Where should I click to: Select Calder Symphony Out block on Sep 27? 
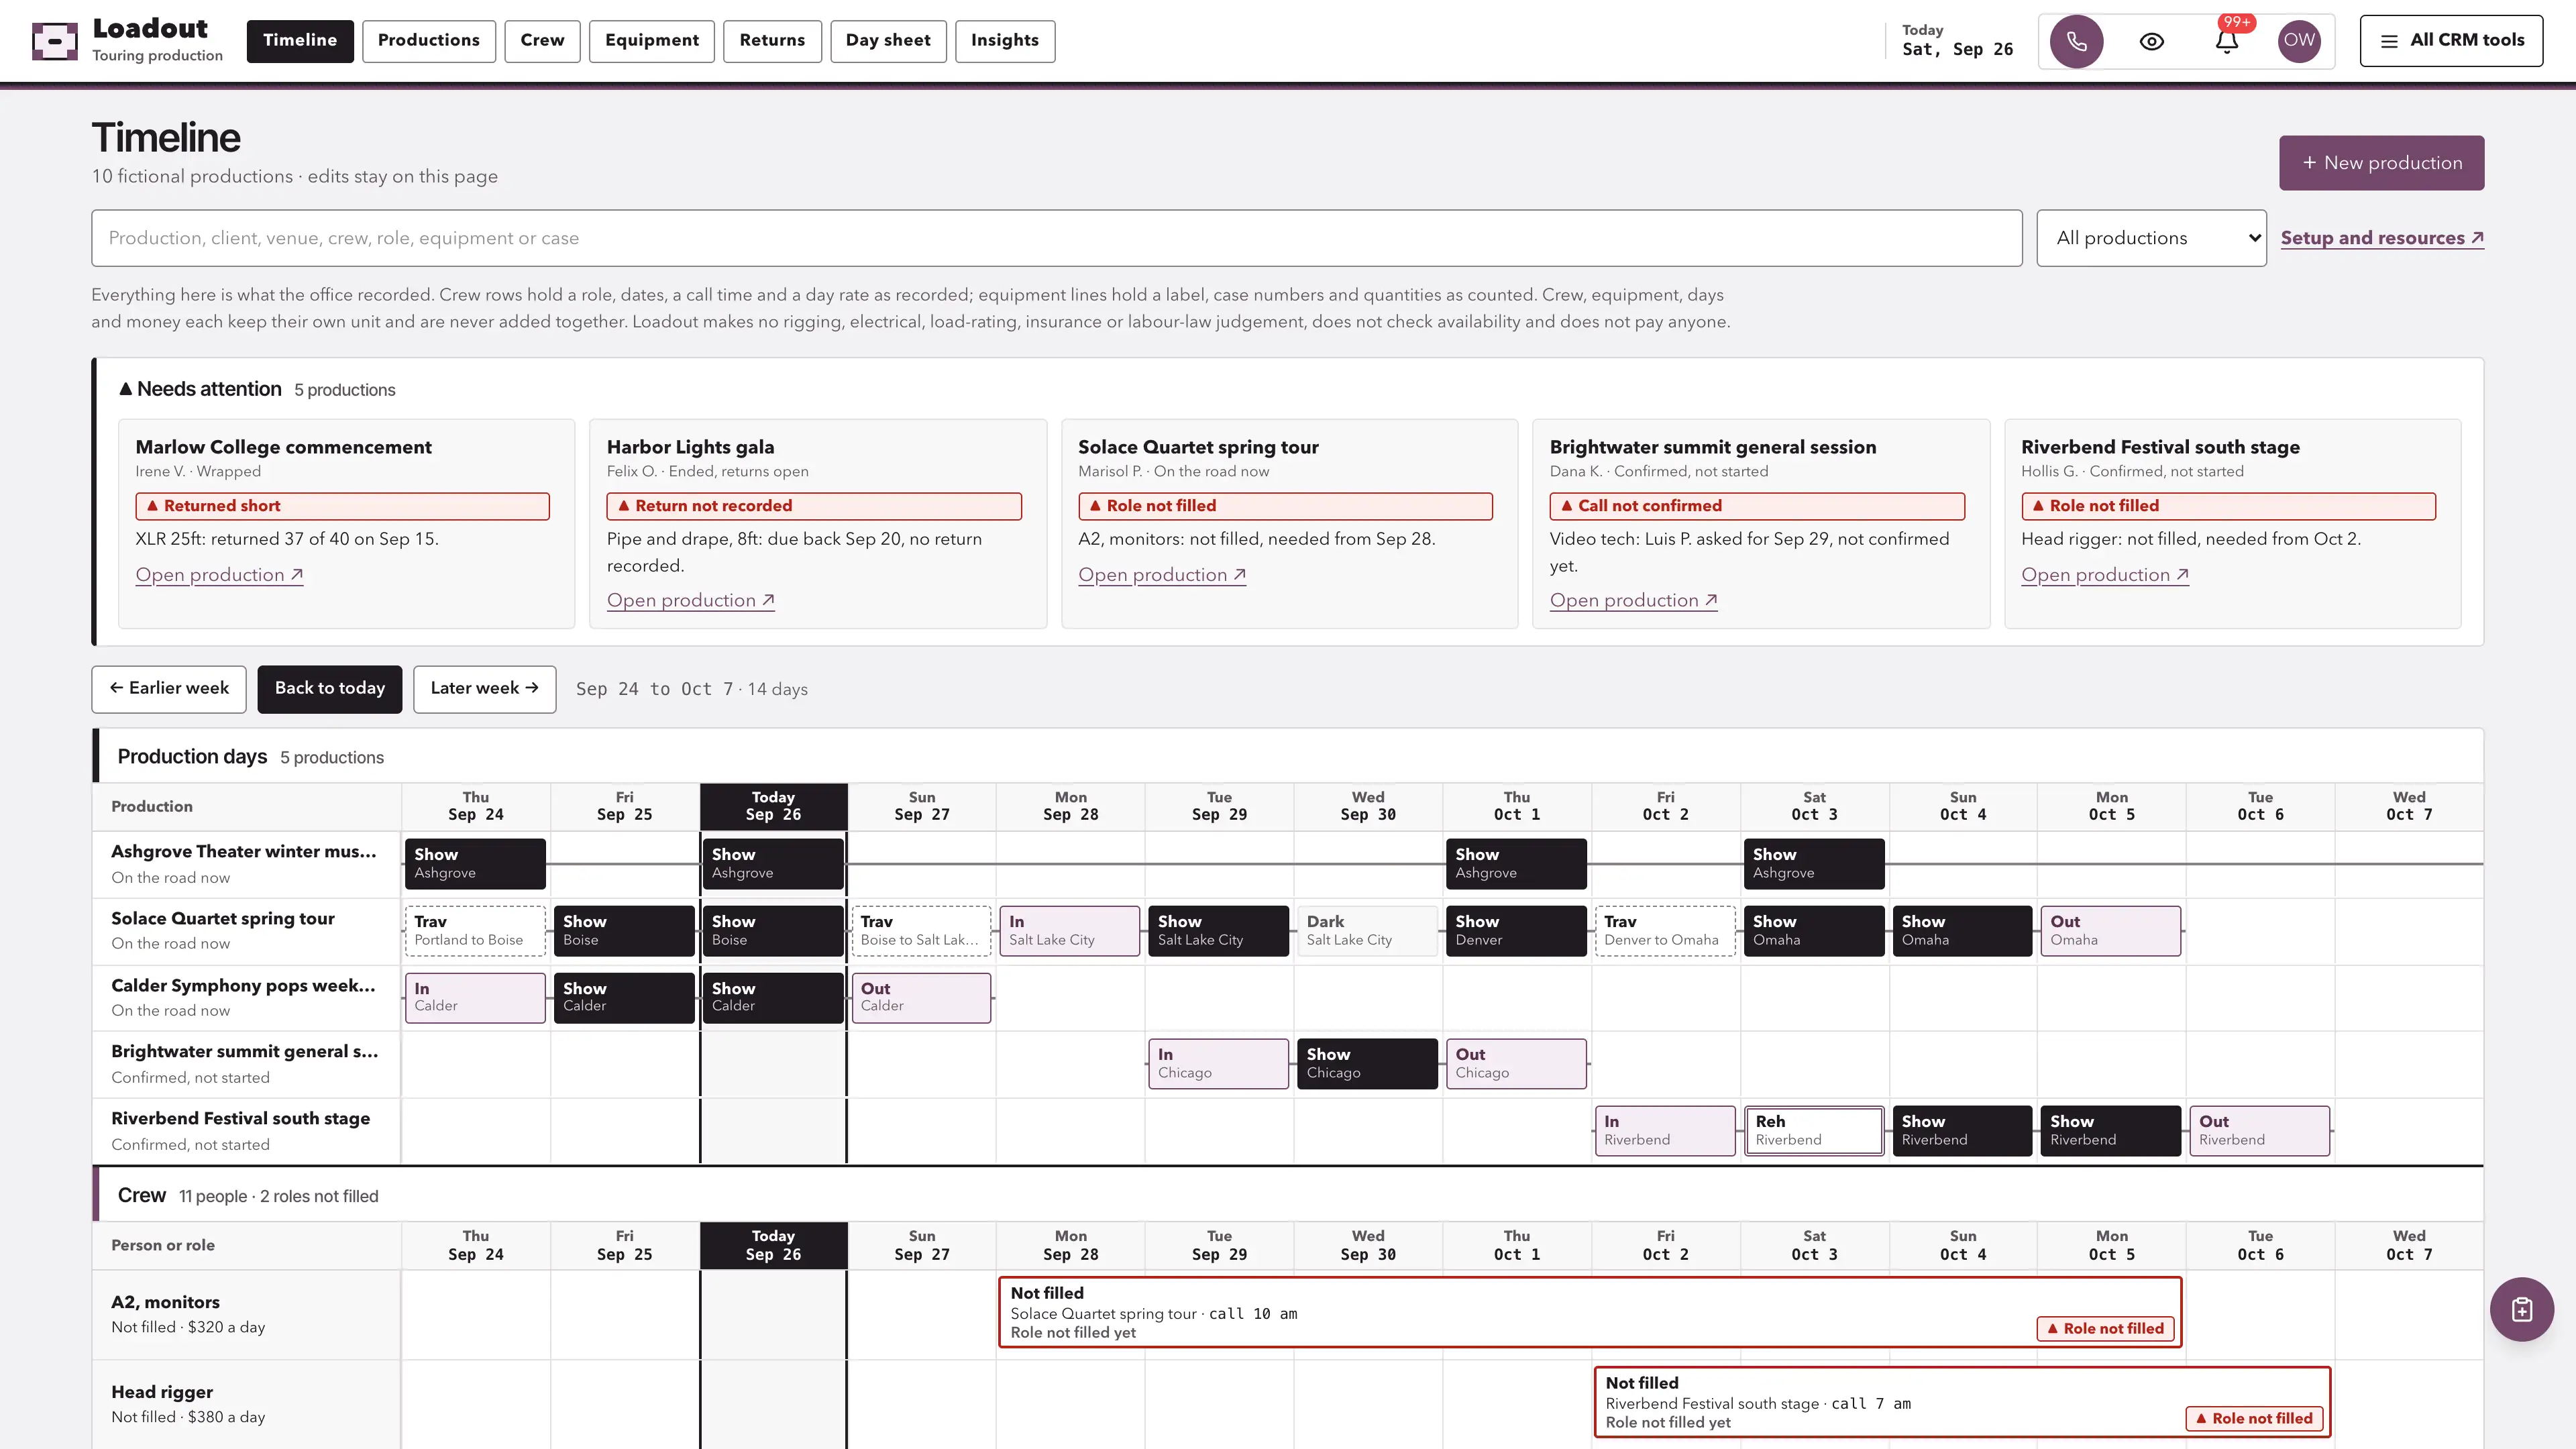(x=921, y=998)
